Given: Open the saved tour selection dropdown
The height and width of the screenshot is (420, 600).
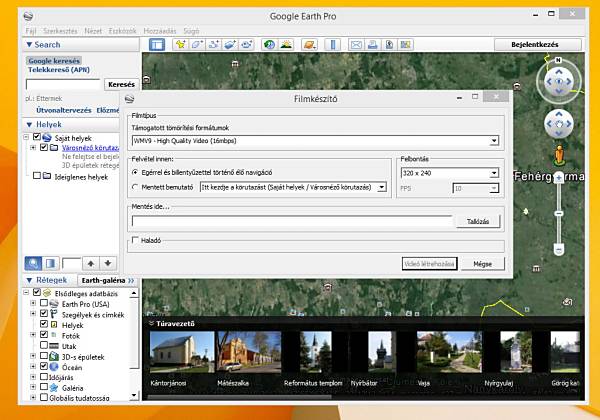Looking at the screenshot, I should [x=382, y=187].
